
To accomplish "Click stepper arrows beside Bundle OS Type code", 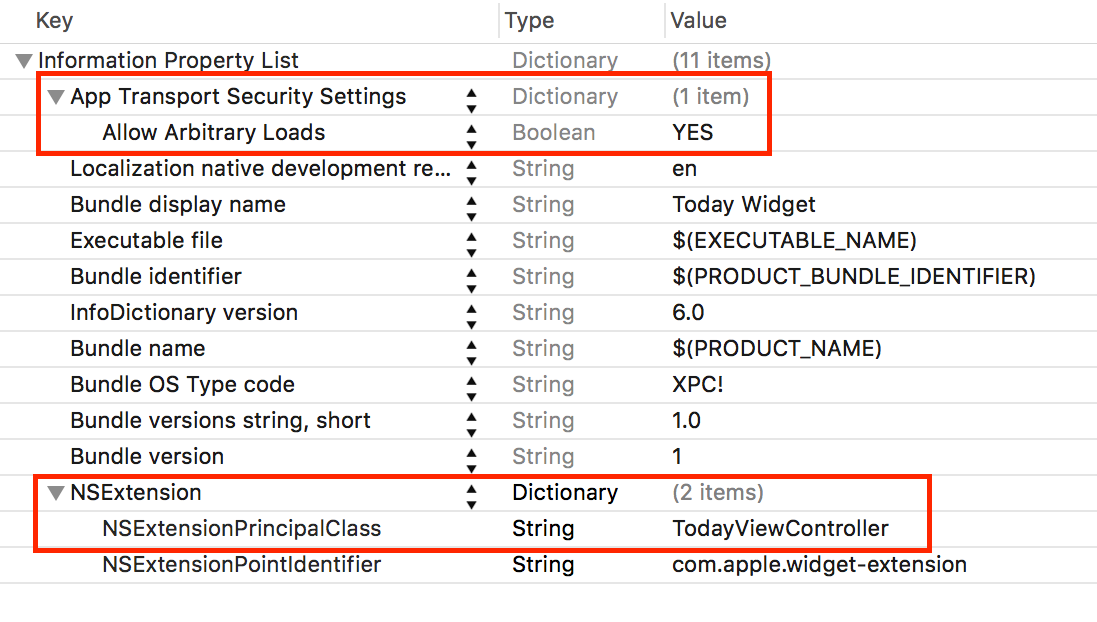I will [x=472, y=385].
